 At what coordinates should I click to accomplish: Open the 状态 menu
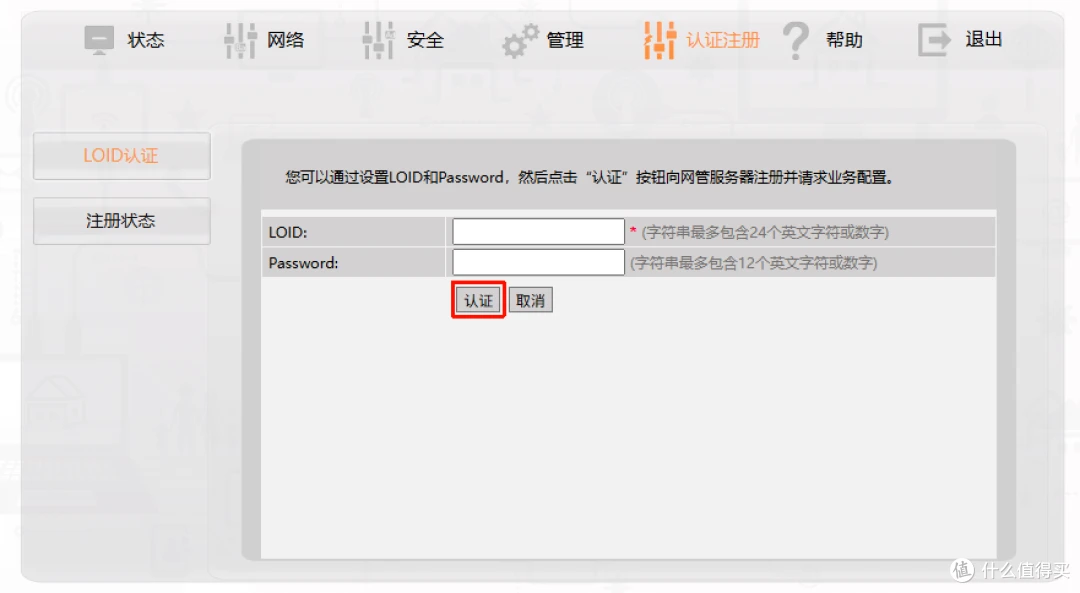[x=146, y=40]
